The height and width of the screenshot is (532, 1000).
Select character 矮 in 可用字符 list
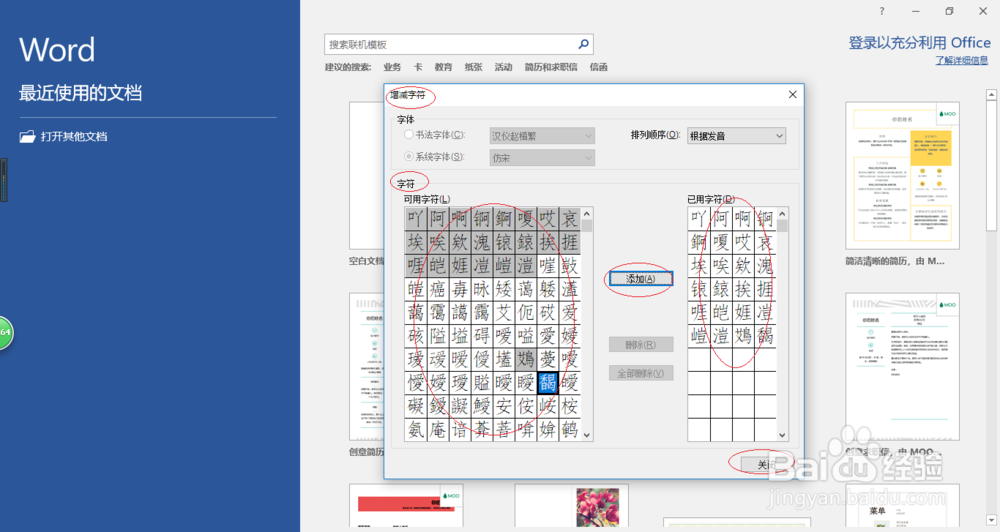[504, 289]
